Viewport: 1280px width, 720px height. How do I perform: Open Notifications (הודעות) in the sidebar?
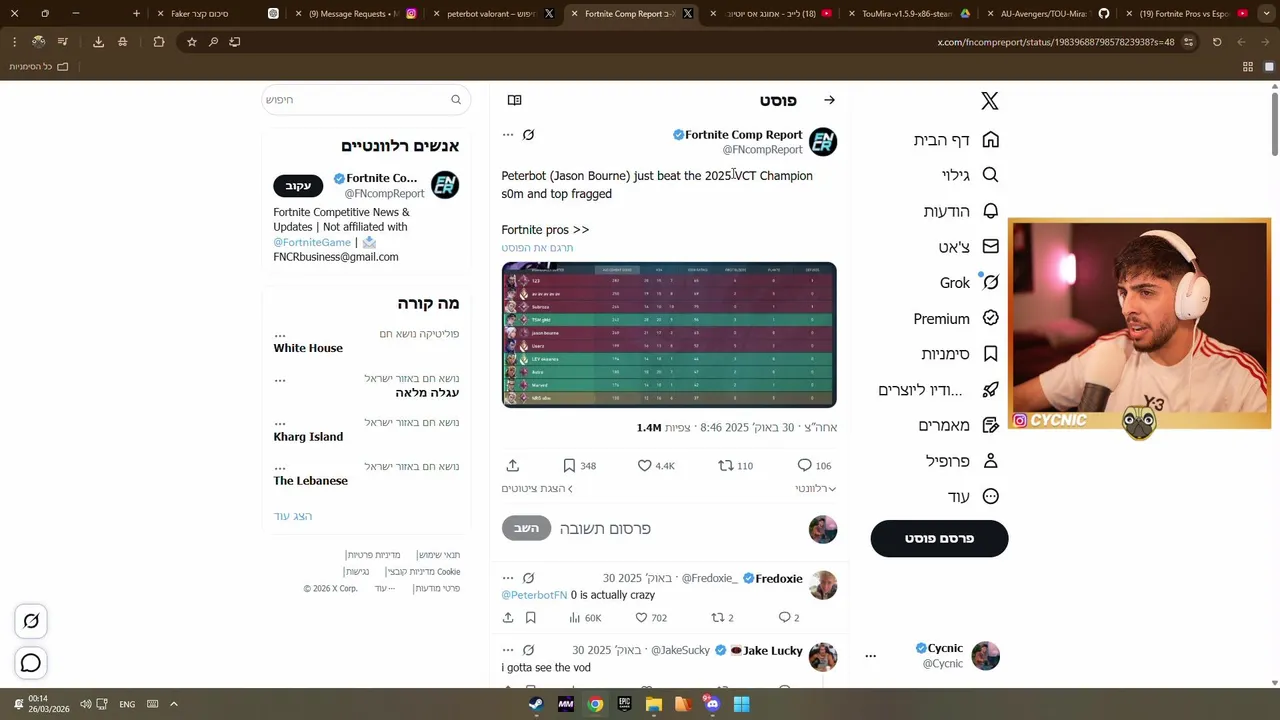(x=961, y=211)
